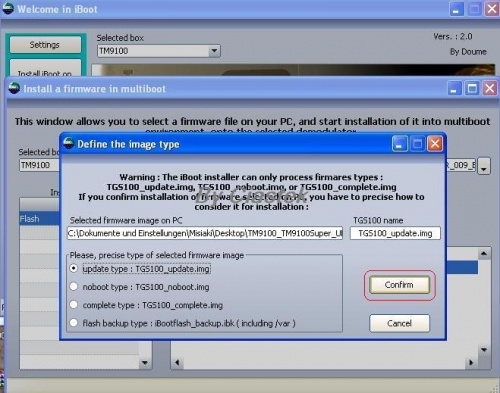The width and height of the screenshot is (500, 393).
Task: Click scroll down arrow of right list
Action: [x=484, y=350]
